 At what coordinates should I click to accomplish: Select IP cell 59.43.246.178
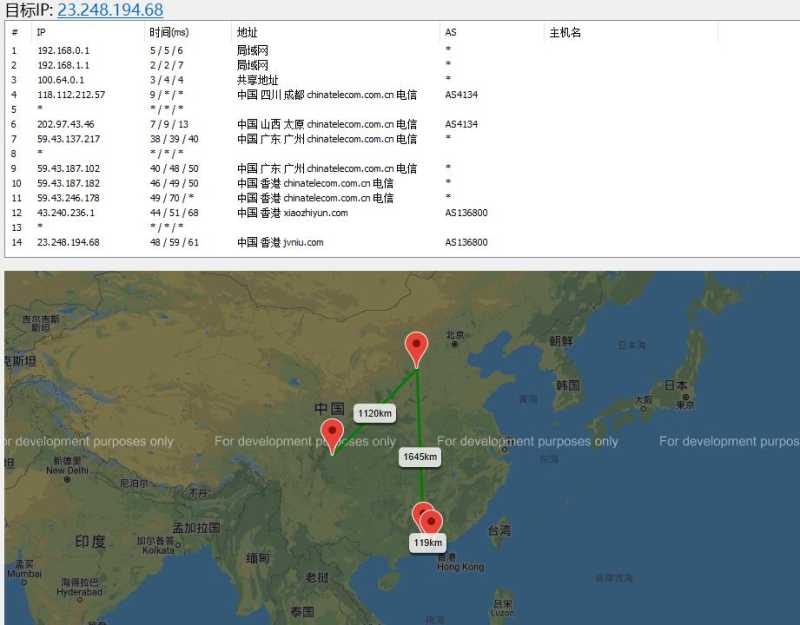point(68,198)
